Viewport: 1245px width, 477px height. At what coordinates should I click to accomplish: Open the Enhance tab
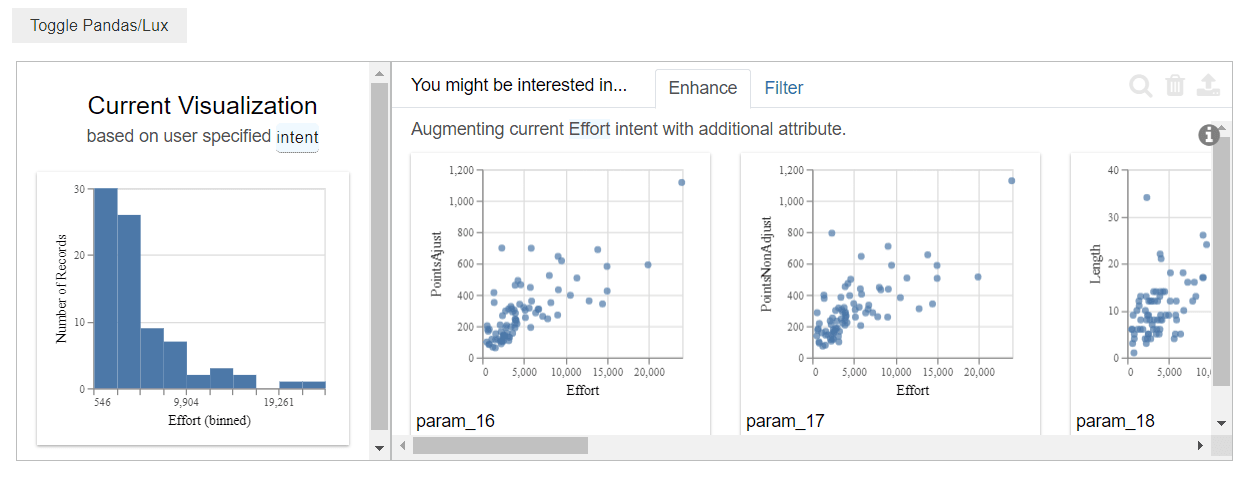point(703,88)
